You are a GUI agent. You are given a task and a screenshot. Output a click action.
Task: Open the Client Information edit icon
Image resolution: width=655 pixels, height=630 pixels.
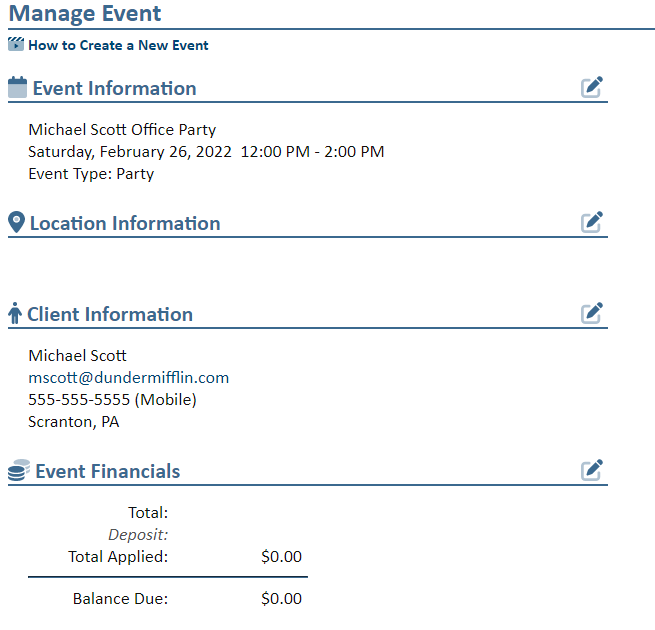click(592, 313)
